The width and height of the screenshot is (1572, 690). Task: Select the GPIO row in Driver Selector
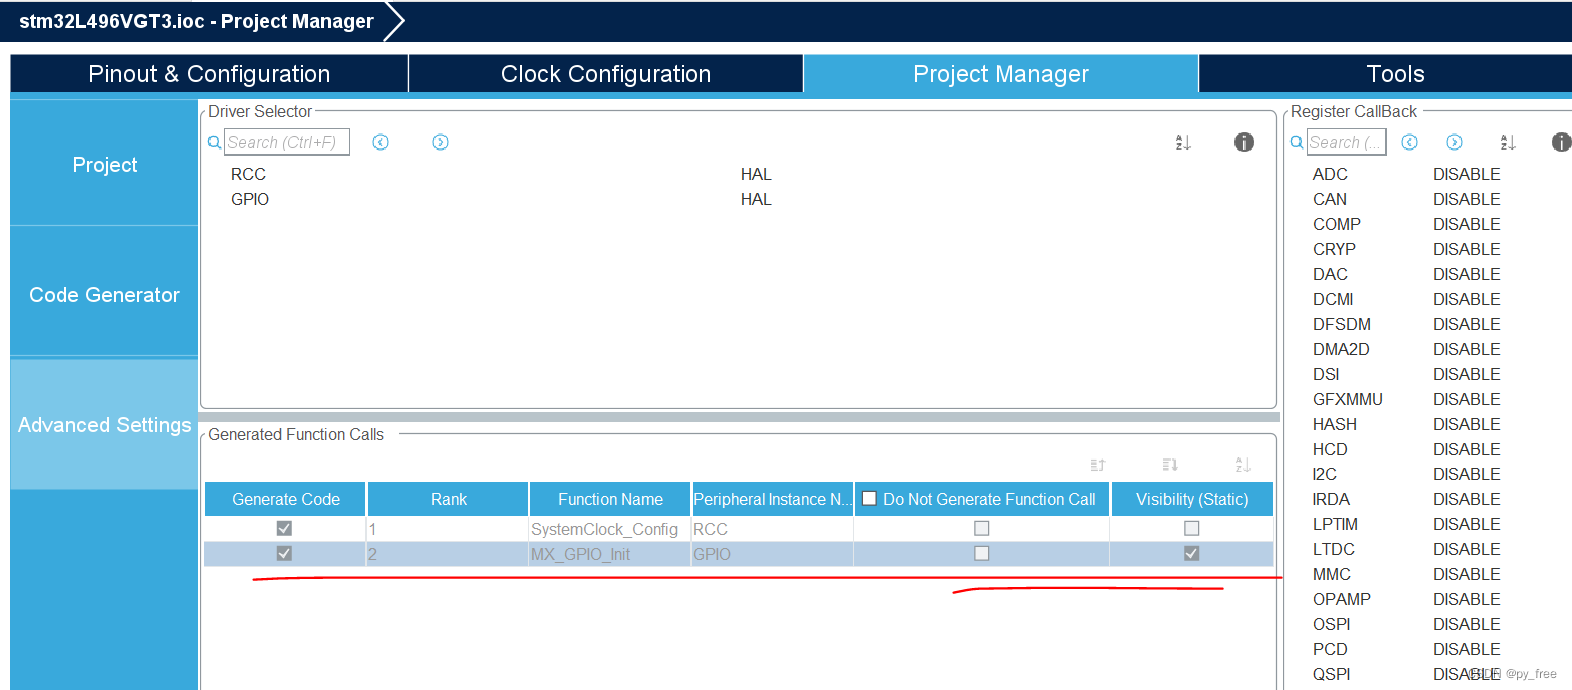[x=250, y=199]
